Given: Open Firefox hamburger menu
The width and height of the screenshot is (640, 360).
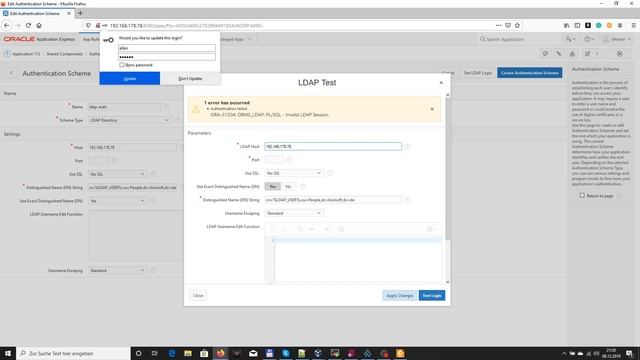Looking at the screenshot, I should pyautogui.click(x=633, y=25).
